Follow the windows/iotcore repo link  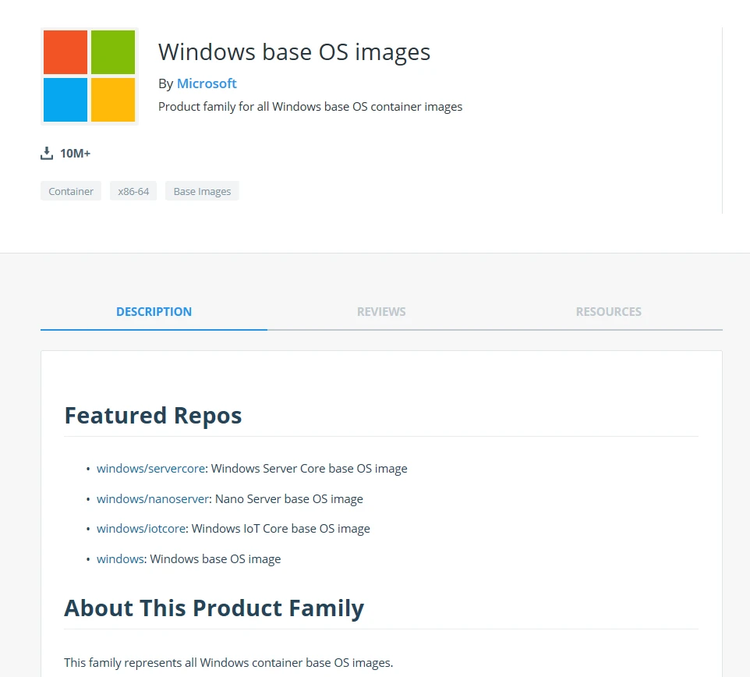tap(141, 528)
